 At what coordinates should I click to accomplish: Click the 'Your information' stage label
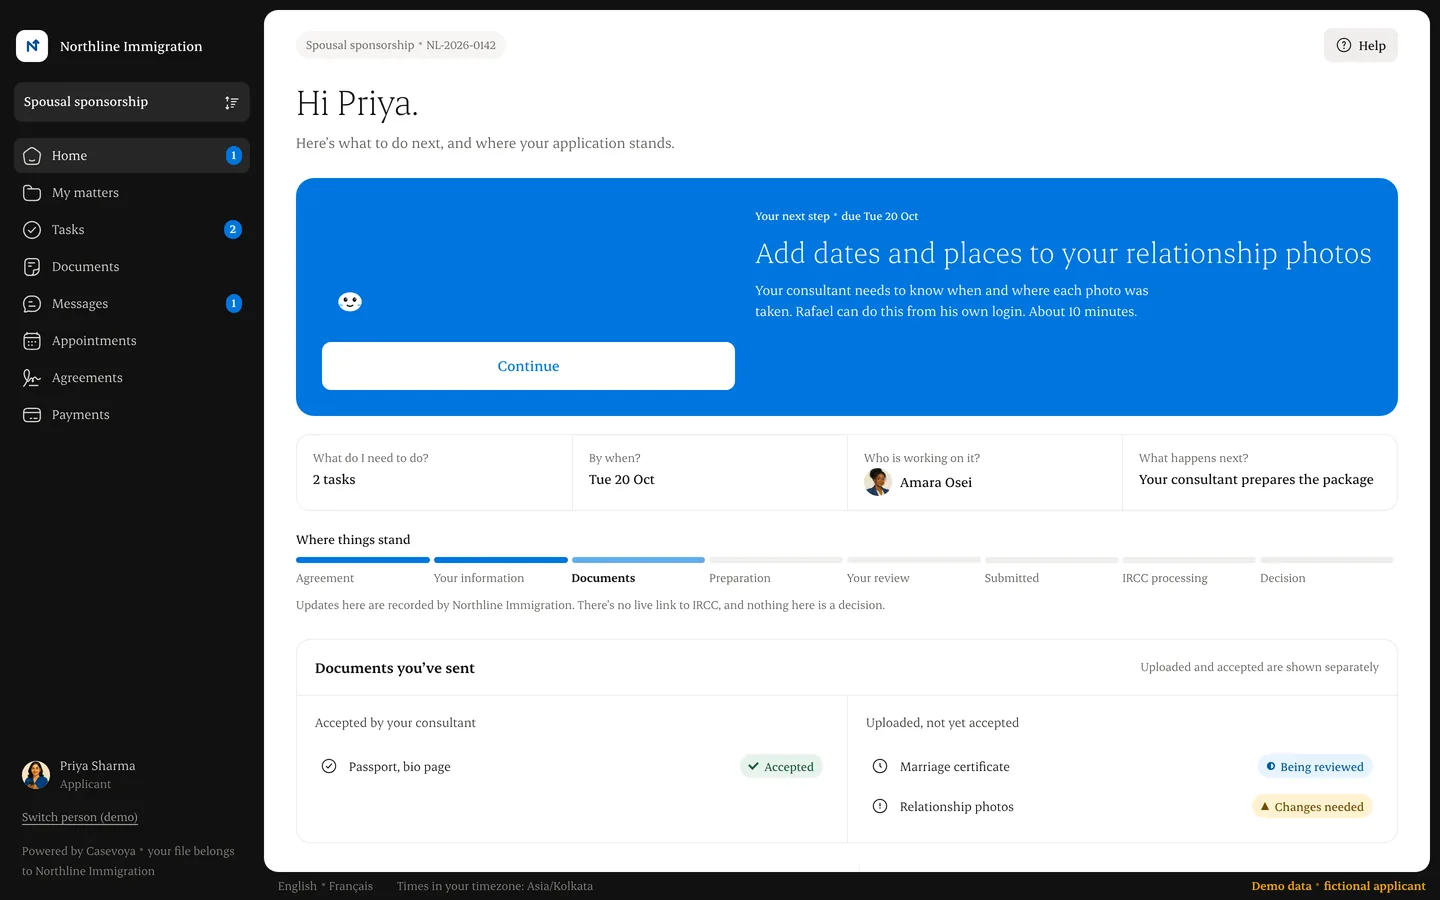(x=479, y=578)
